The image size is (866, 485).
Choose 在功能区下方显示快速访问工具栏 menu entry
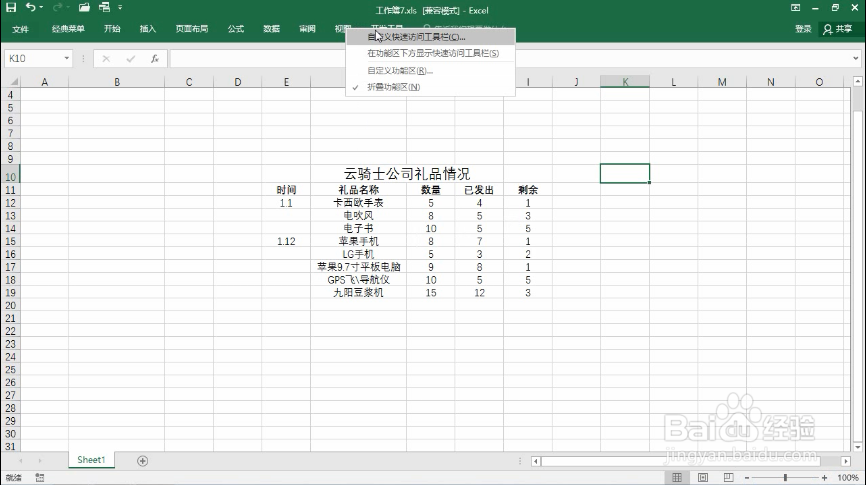click(x=430, y=53)
